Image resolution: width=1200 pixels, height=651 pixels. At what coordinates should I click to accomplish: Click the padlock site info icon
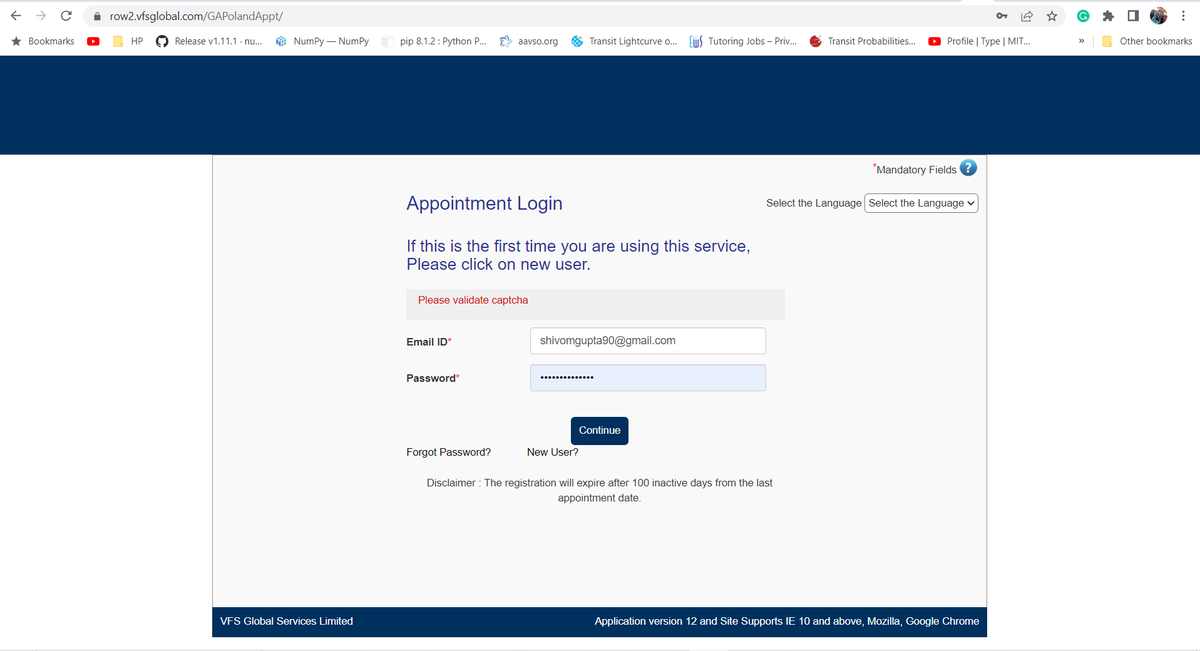[x=97, y=17]
